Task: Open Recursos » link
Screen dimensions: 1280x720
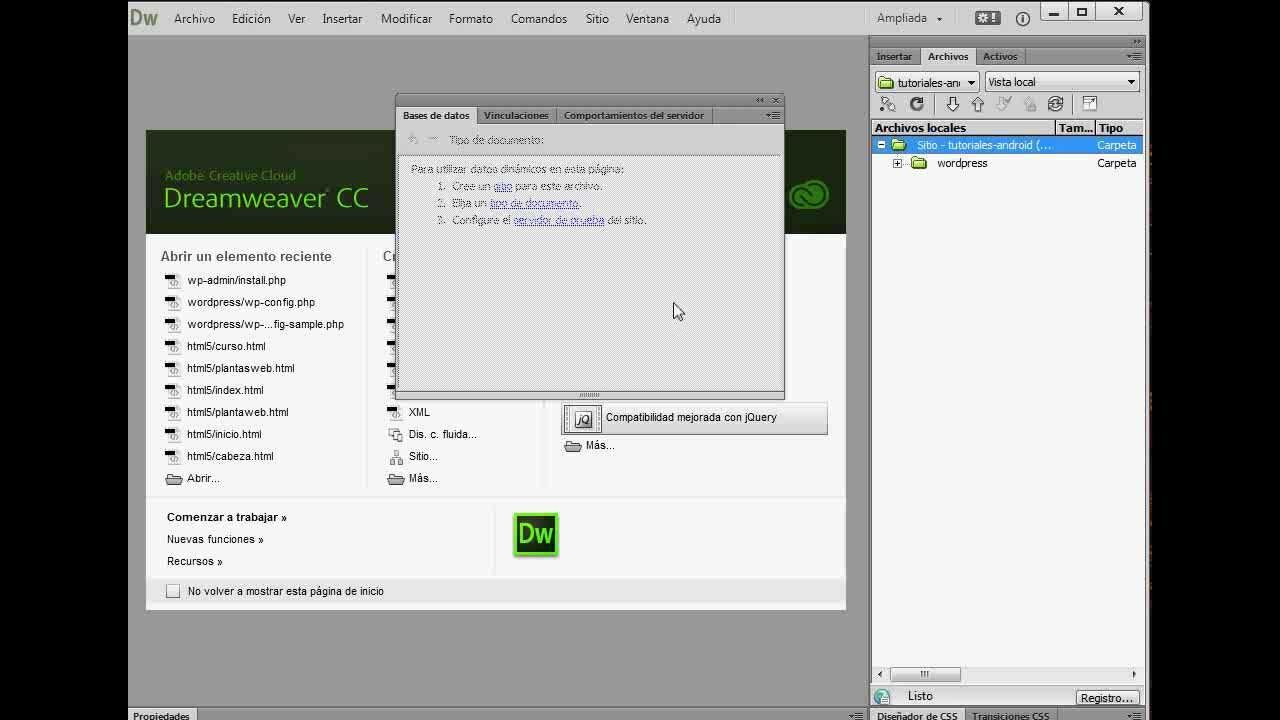Action: click(x=195, y=561)
